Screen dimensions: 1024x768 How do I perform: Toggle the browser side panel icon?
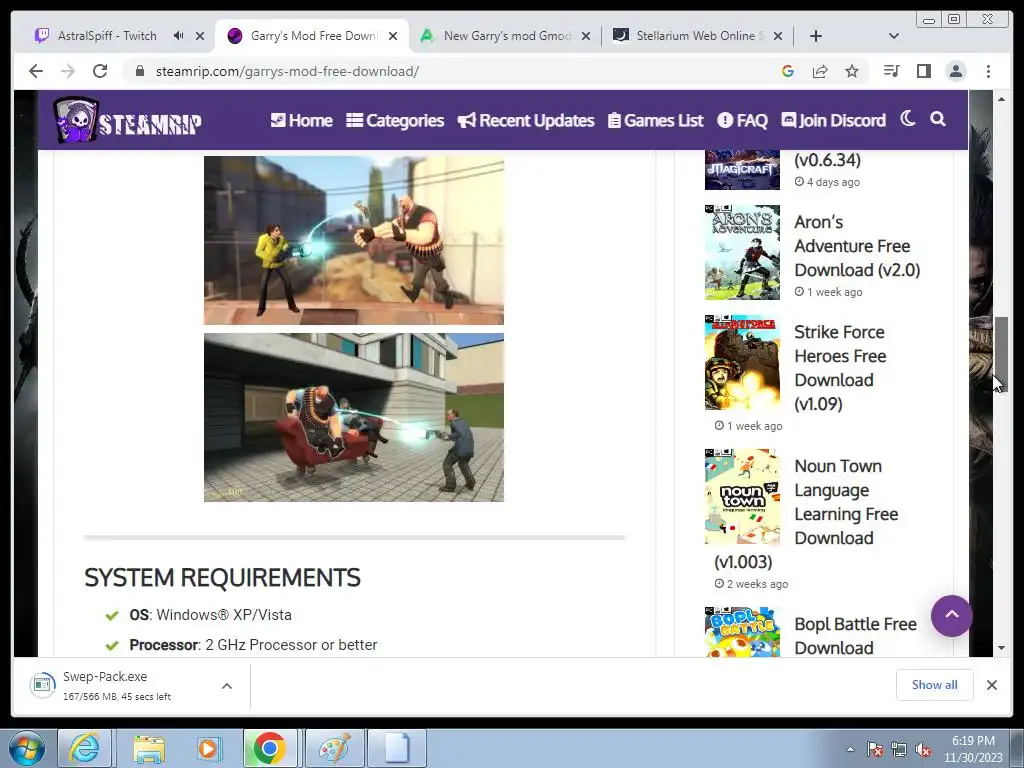tap(923, 71)
